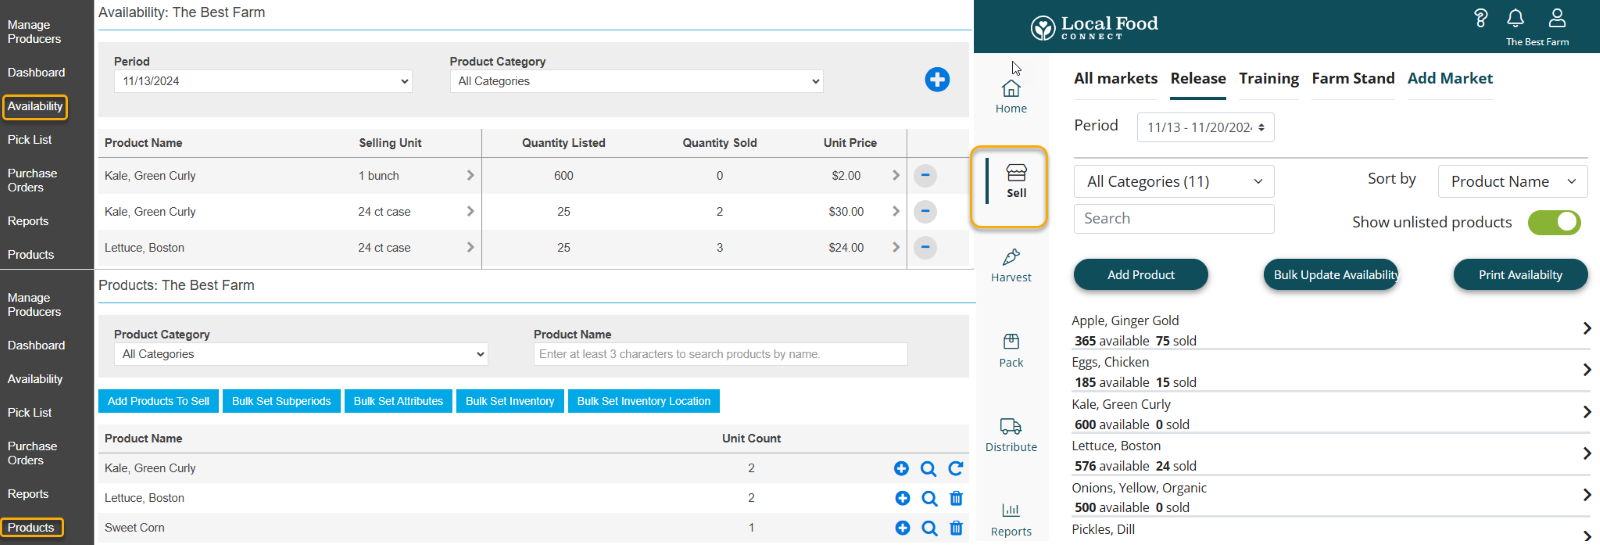The height and width of the screenshot is (545, 1600).
Task: Delete the Sweet Corn product with trash icon
Action: click(x=956, y=528)
